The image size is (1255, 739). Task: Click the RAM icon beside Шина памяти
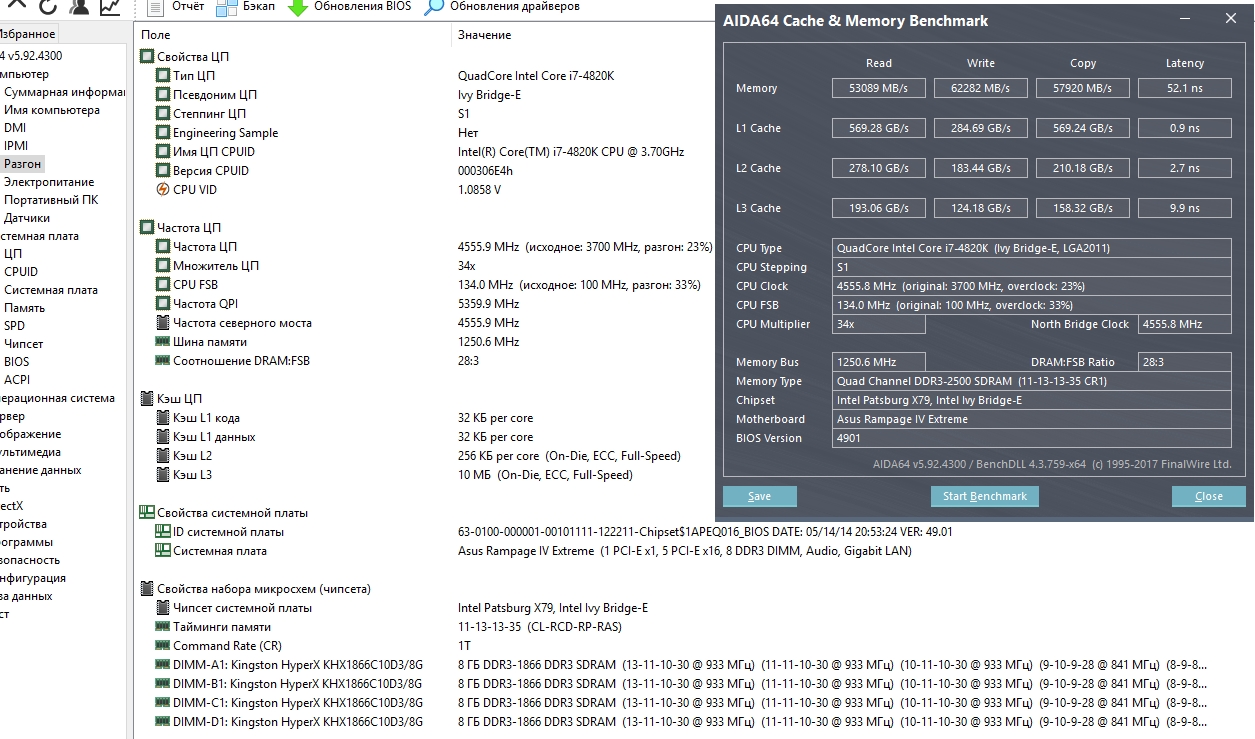click(163, 342)
